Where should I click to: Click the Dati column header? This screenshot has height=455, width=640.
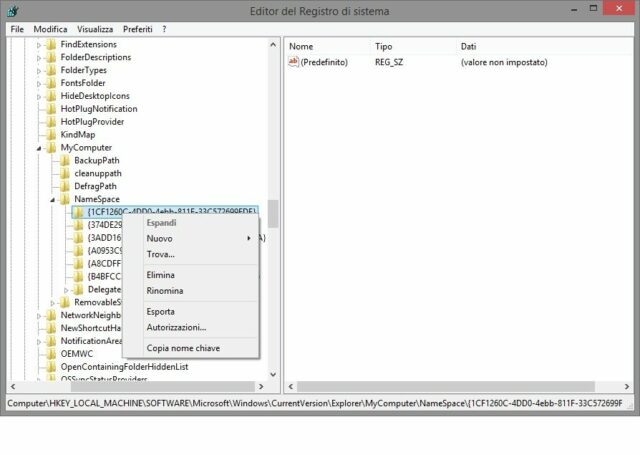pos(468,47)
